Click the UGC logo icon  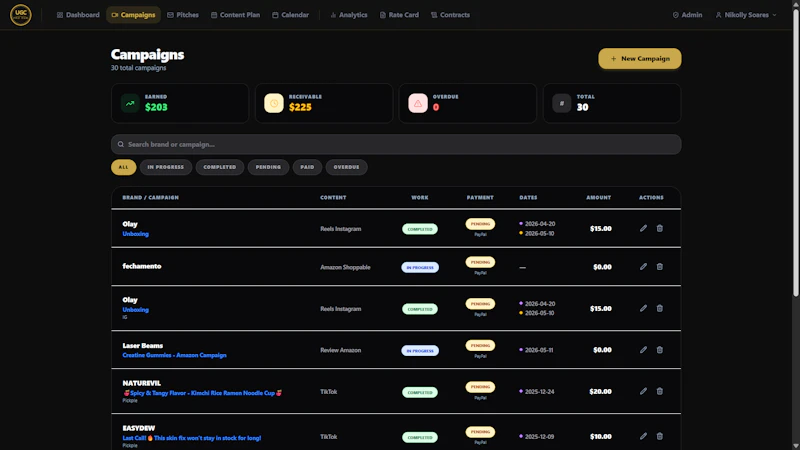pos(21,15)
